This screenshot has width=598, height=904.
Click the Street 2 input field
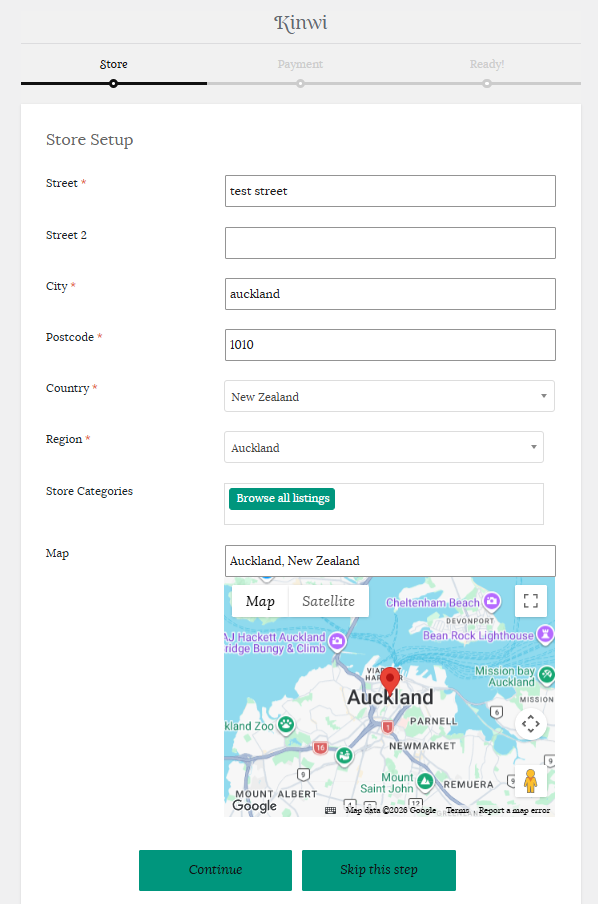(390, 243)
